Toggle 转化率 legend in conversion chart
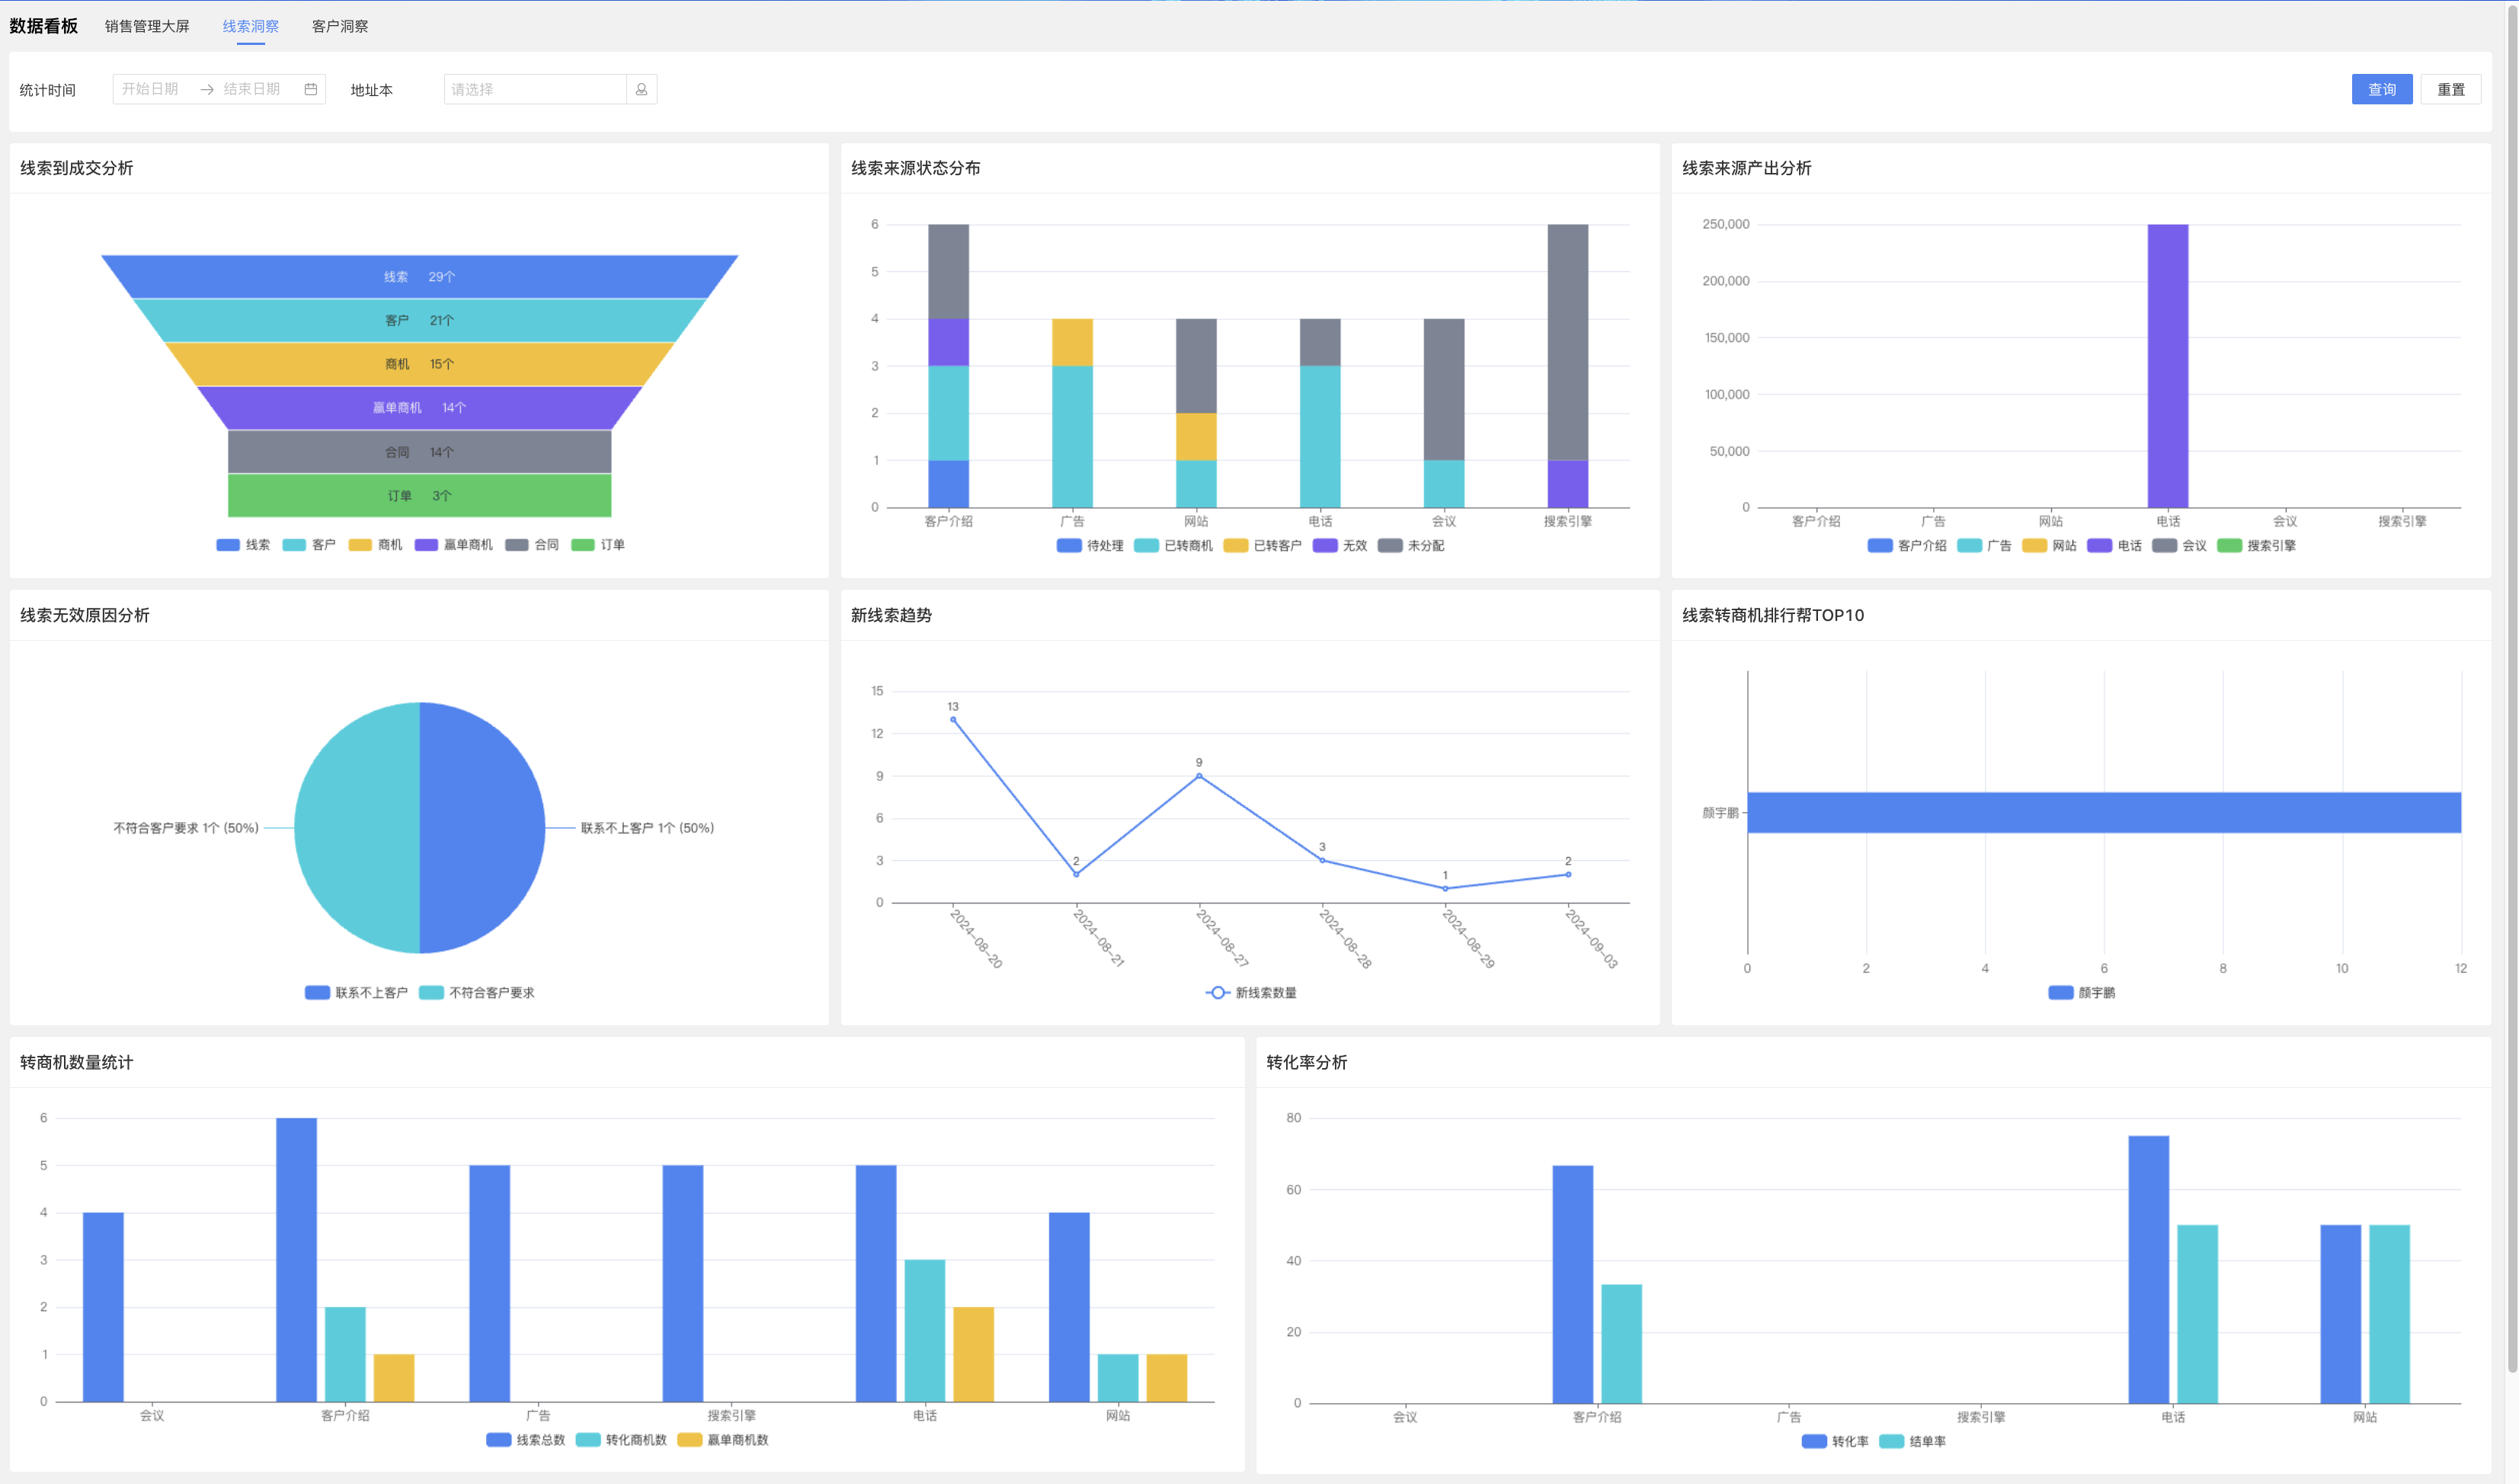Screen dimensions: 2519x1484 (1835, 1441)
